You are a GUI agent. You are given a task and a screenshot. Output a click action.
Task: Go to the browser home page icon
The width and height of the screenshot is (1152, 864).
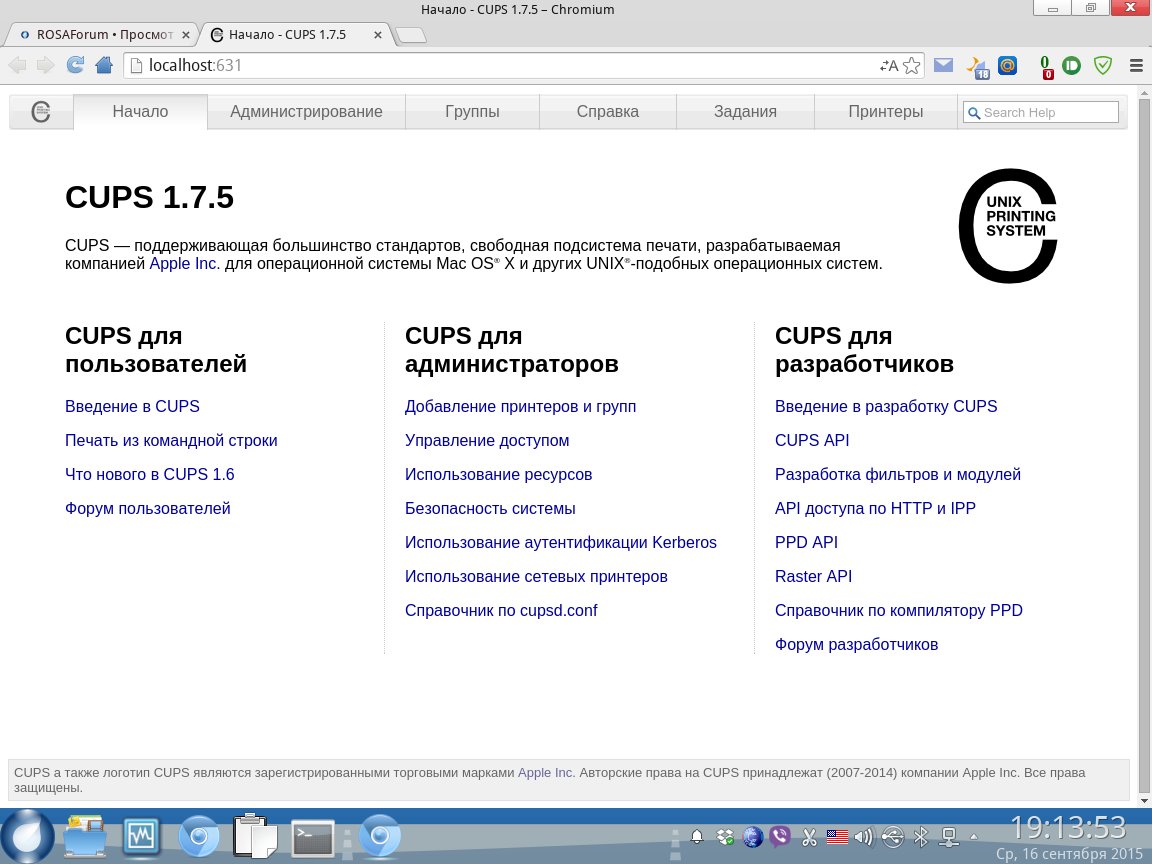coord(103,66)
